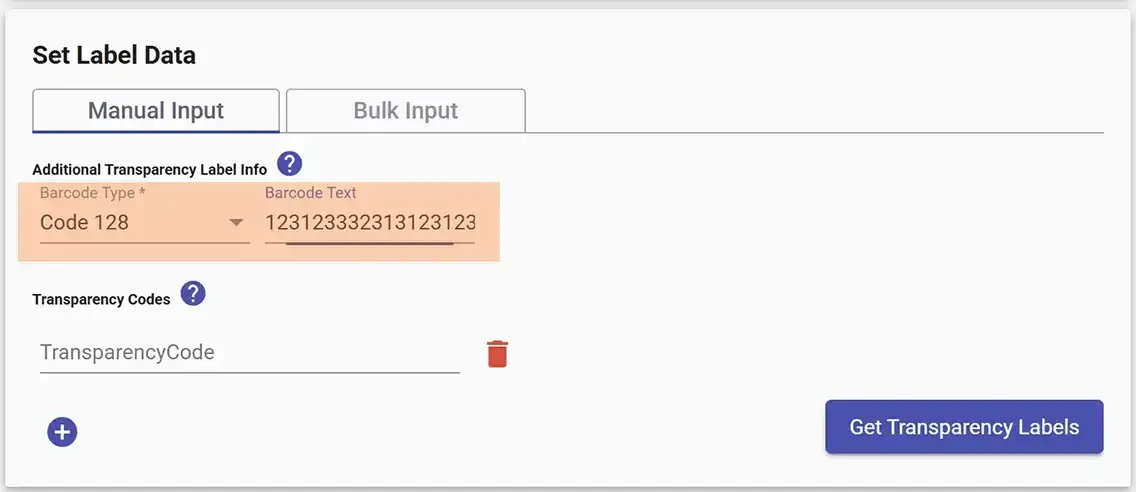Open help for Additional Transparency Label Info
The image size is (1136, 492).
click(x=290, y=164)
